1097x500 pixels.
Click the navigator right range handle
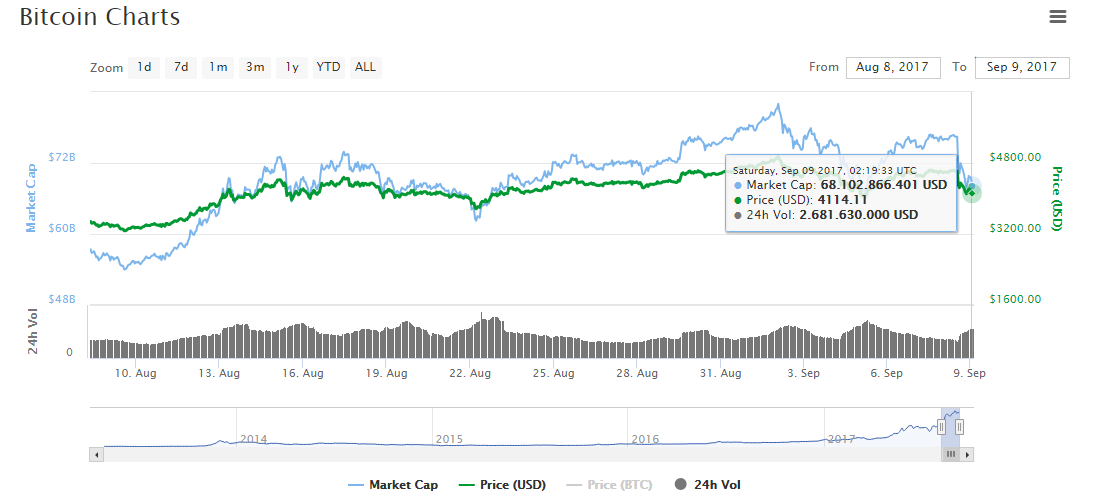tap(960, 427)
